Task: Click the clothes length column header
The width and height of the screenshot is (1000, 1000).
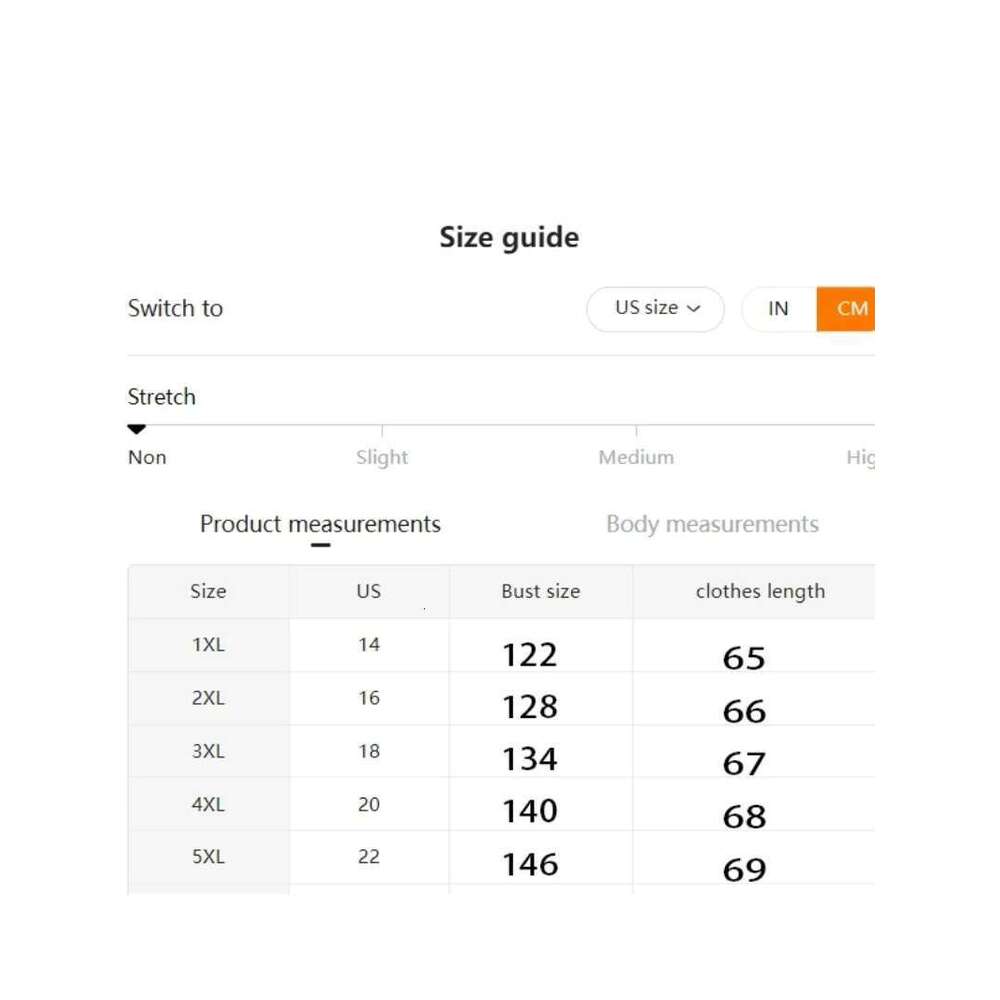Action: (760, 591)
